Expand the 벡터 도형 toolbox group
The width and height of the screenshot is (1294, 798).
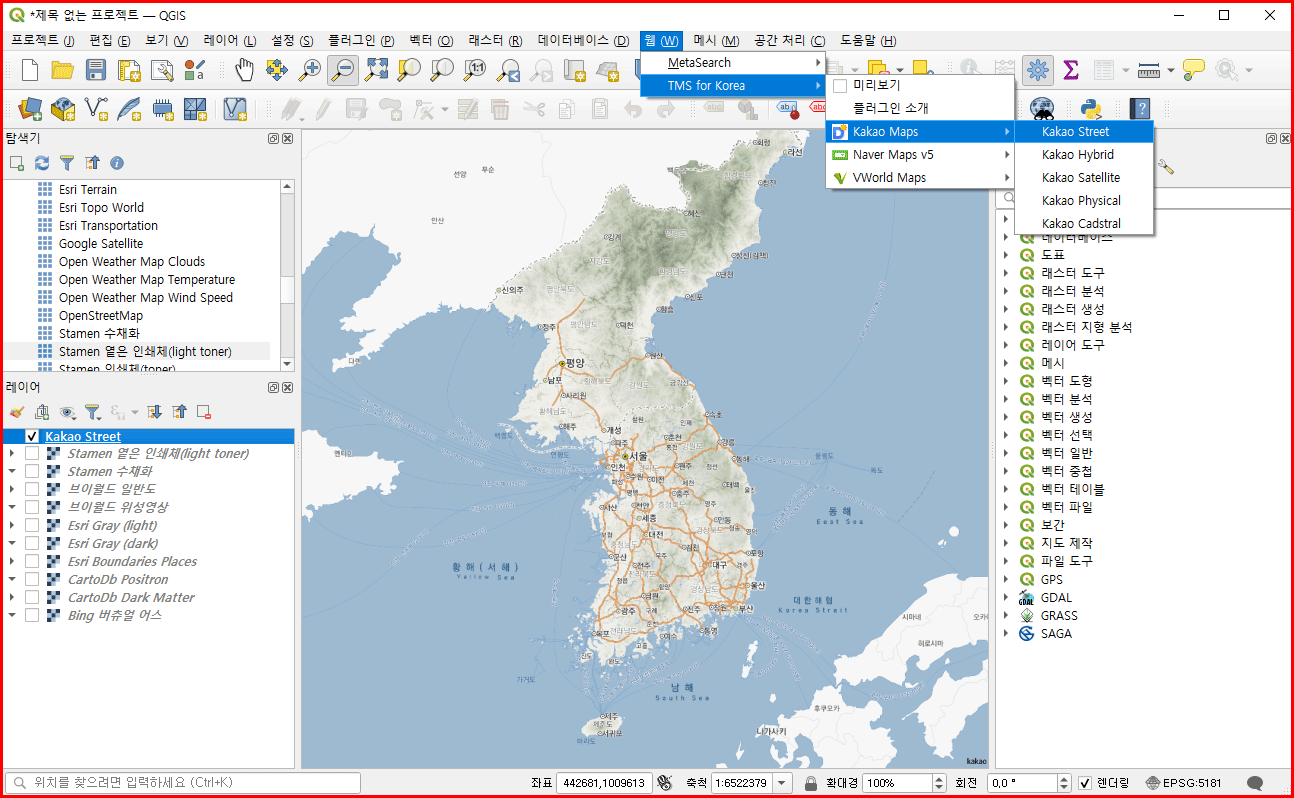pyautogui.click(x=1006, y=381)
